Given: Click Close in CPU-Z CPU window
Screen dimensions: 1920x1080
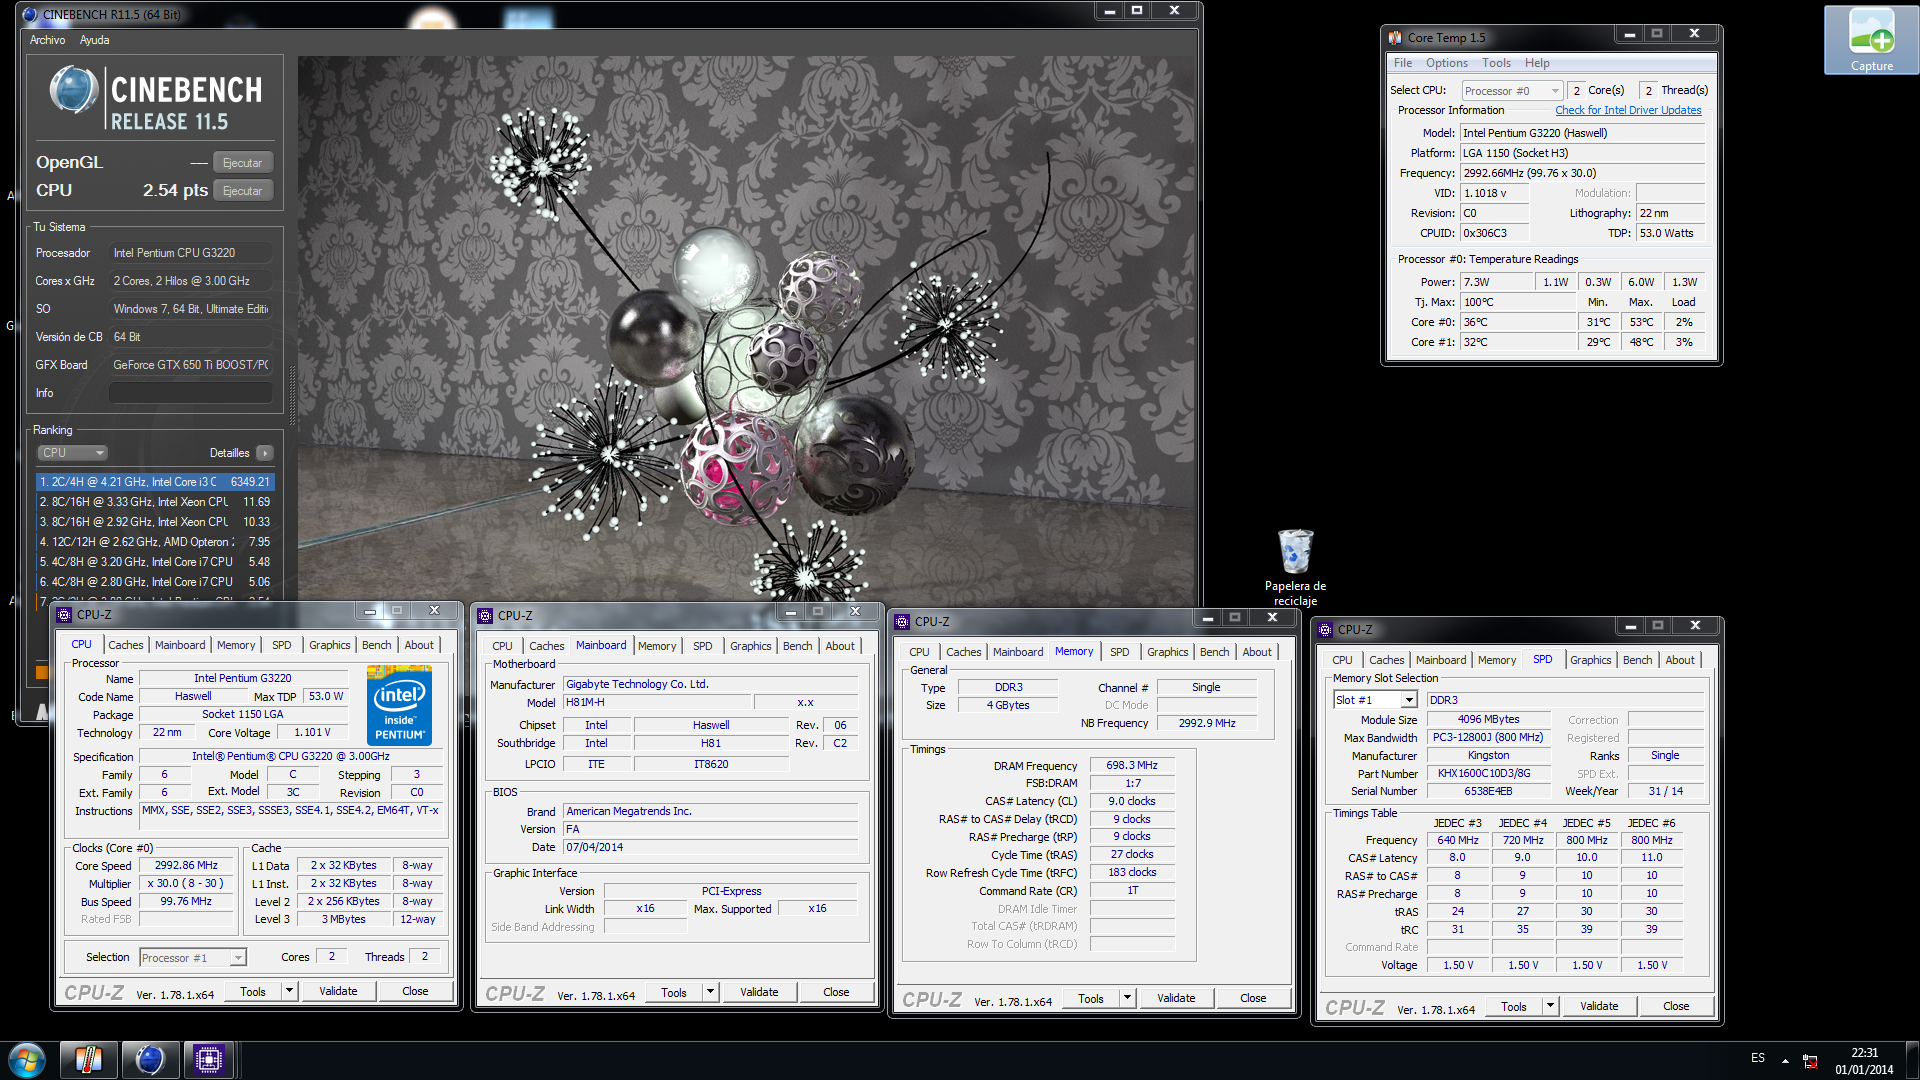Looking at the screenshot, I should pos(415,991).
